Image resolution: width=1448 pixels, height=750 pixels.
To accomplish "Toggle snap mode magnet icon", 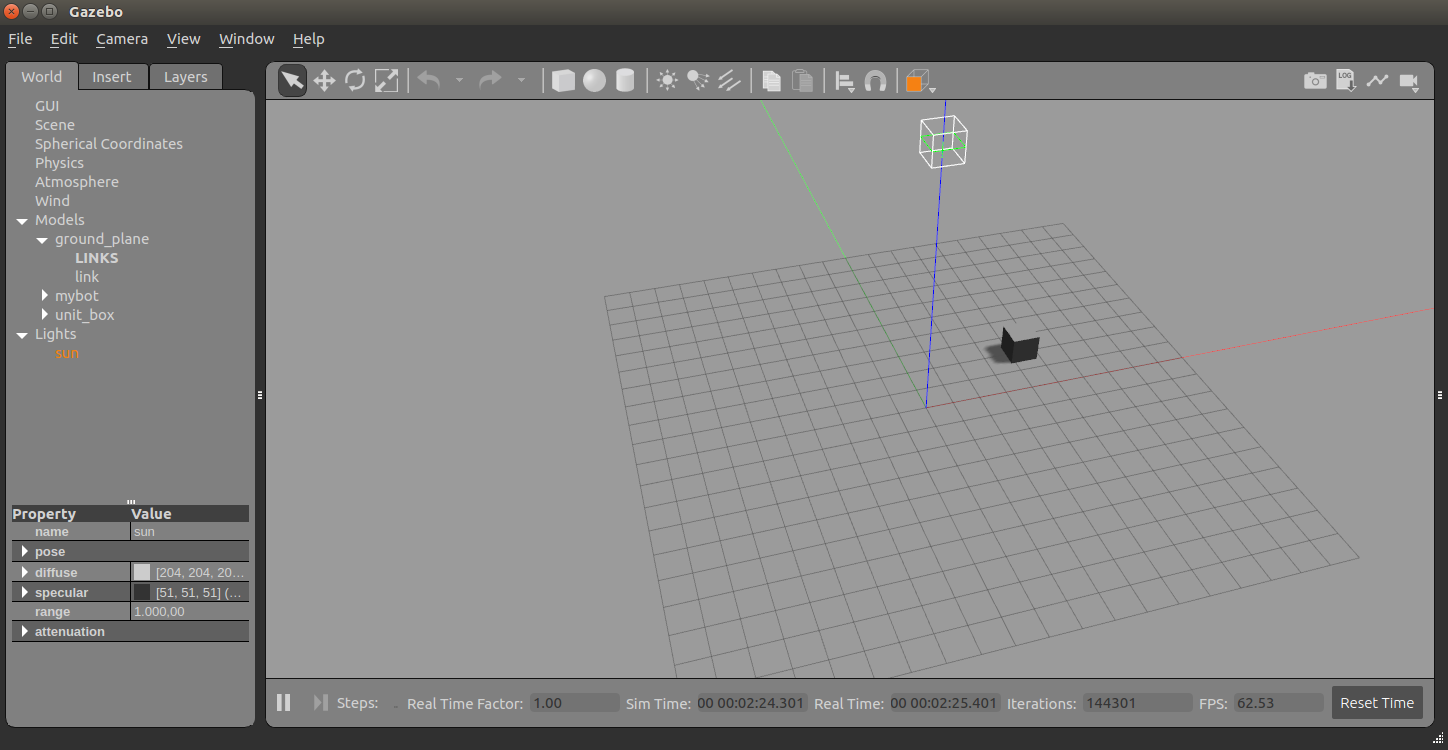I will 875,81.
